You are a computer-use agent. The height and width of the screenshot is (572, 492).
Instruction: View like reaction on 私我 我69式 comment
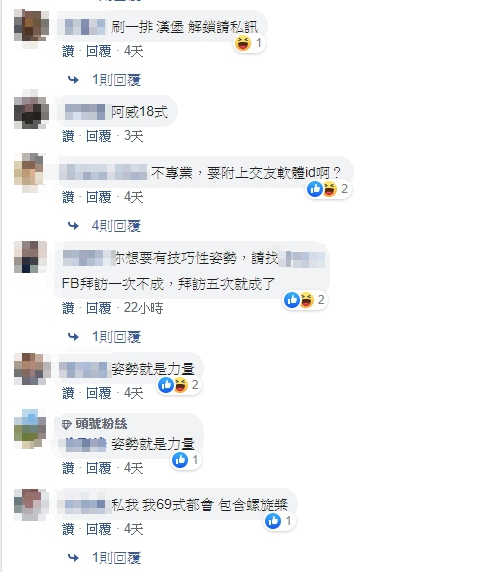coord(279,521)
